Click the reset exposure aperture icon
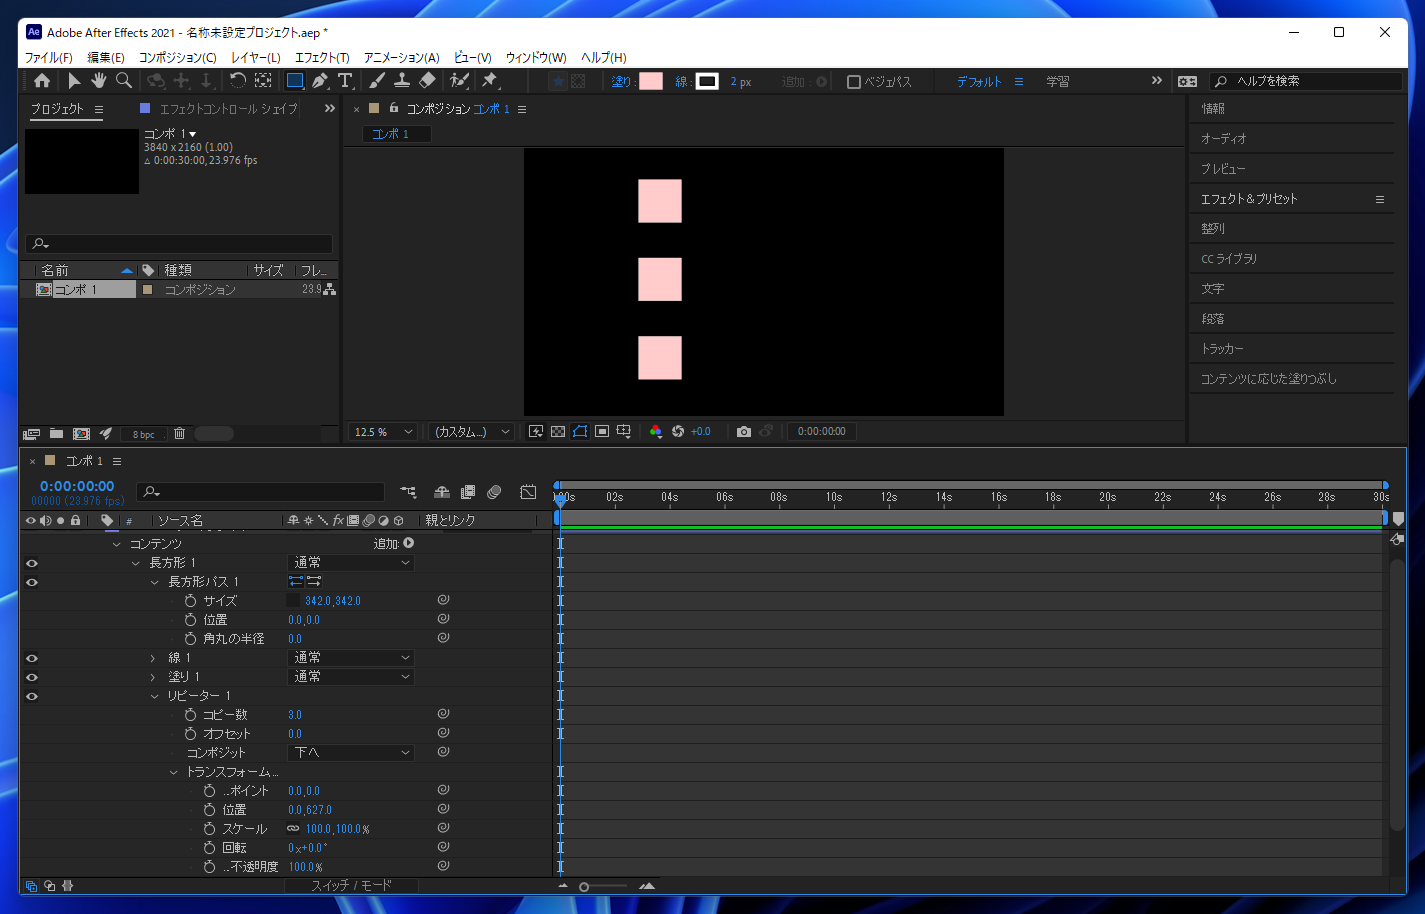 678,432
